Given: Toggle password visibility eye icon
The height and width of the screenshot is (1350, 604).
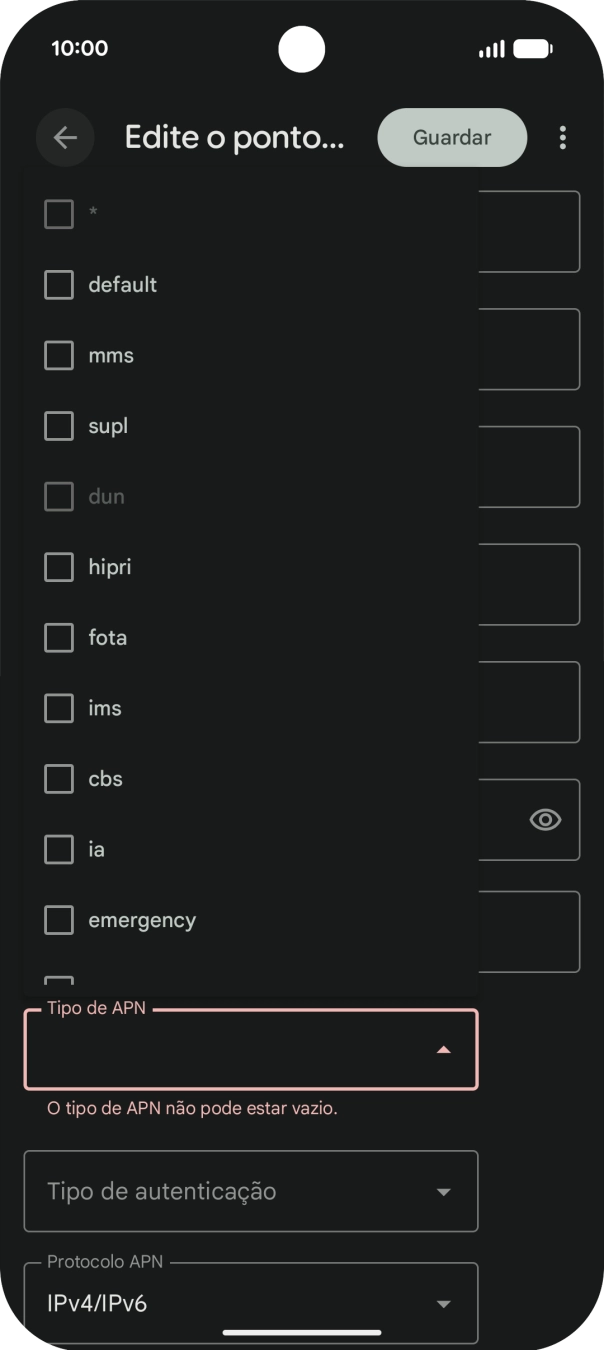Looking at the screenshot, I should (545, 820).
